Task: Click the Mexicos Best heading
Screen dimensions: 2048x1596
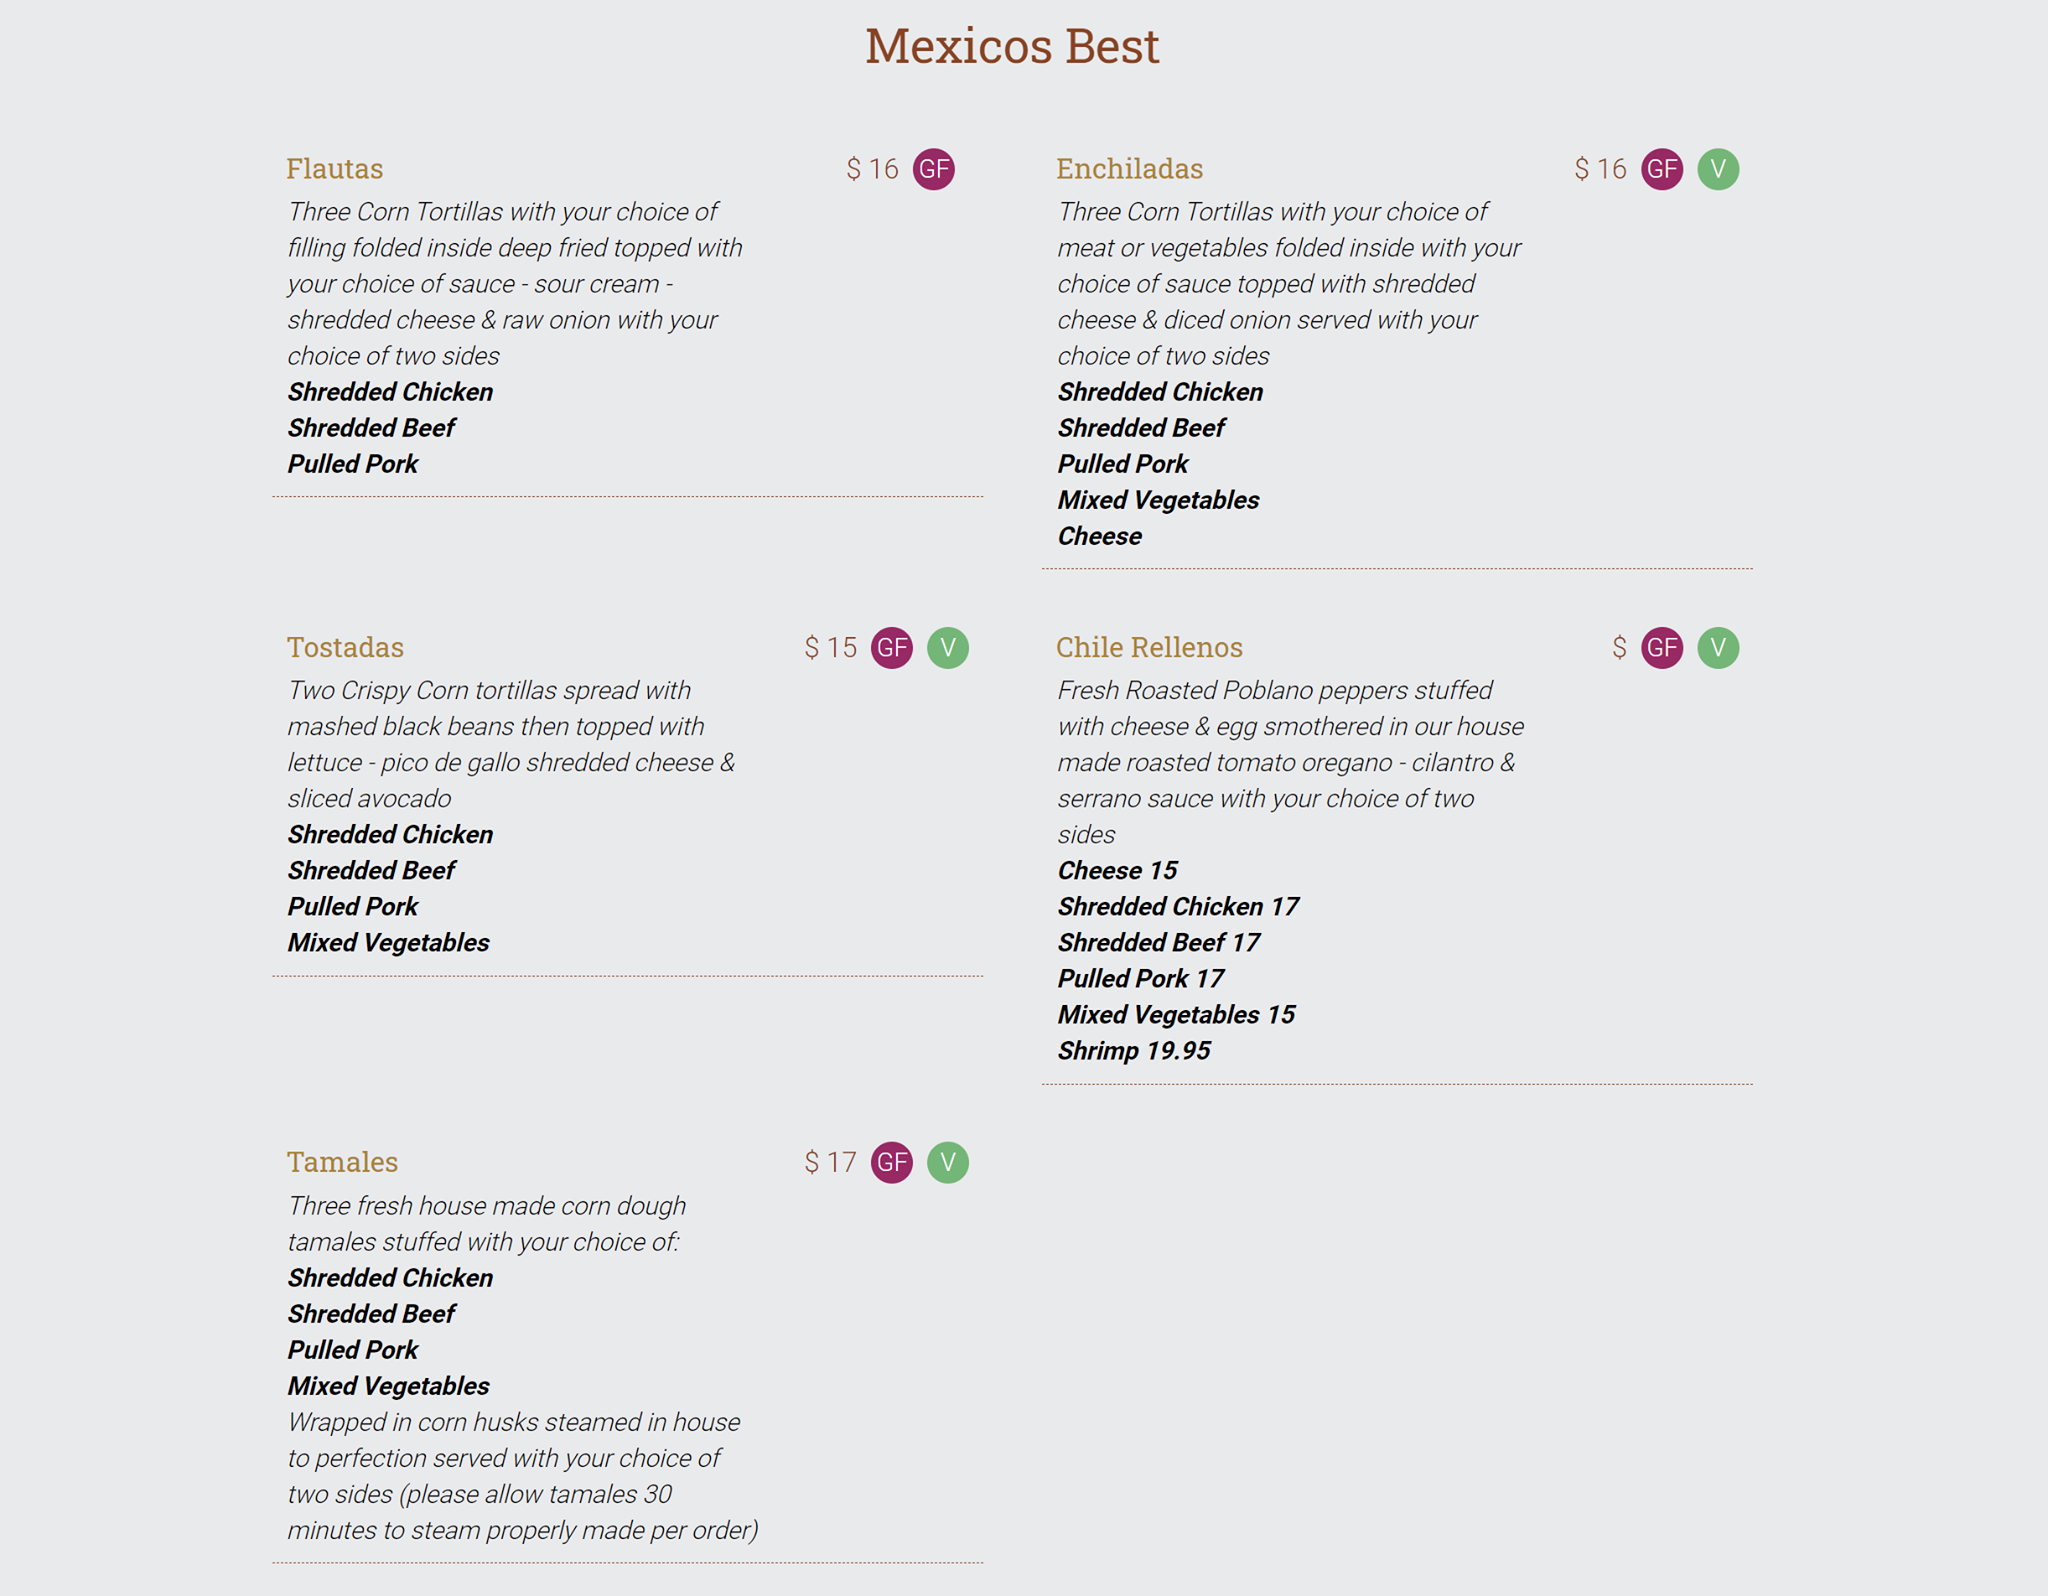Action: point(1012,46)
